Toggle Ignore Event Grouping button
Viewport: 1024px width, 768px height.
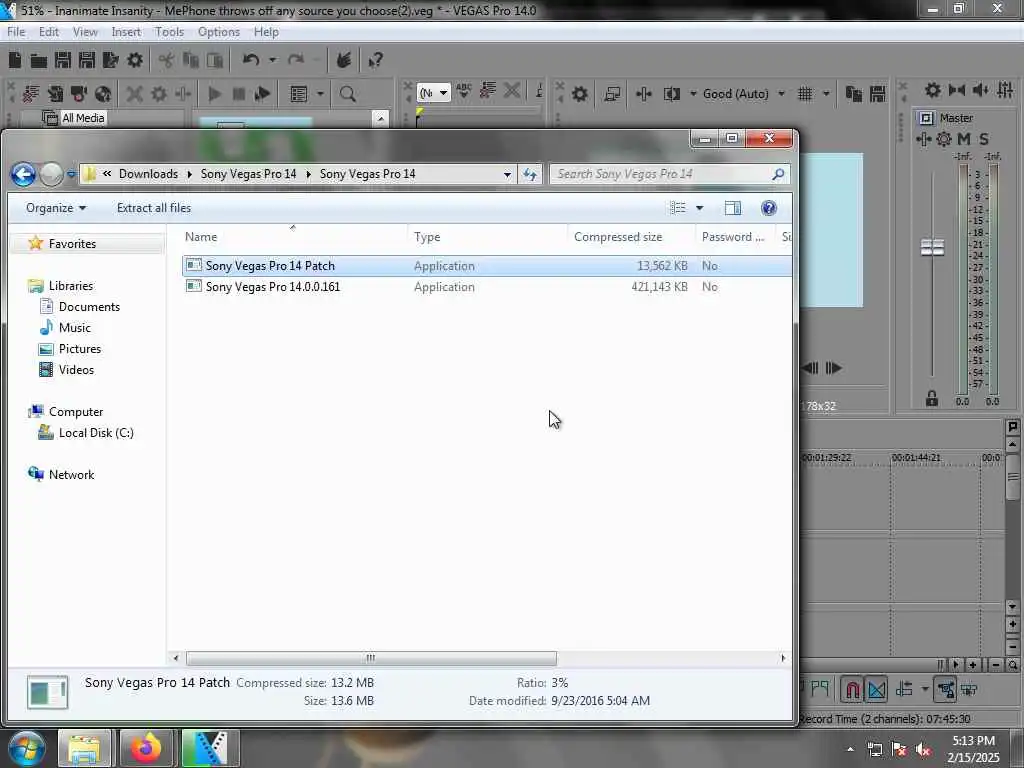pos(970,690)
